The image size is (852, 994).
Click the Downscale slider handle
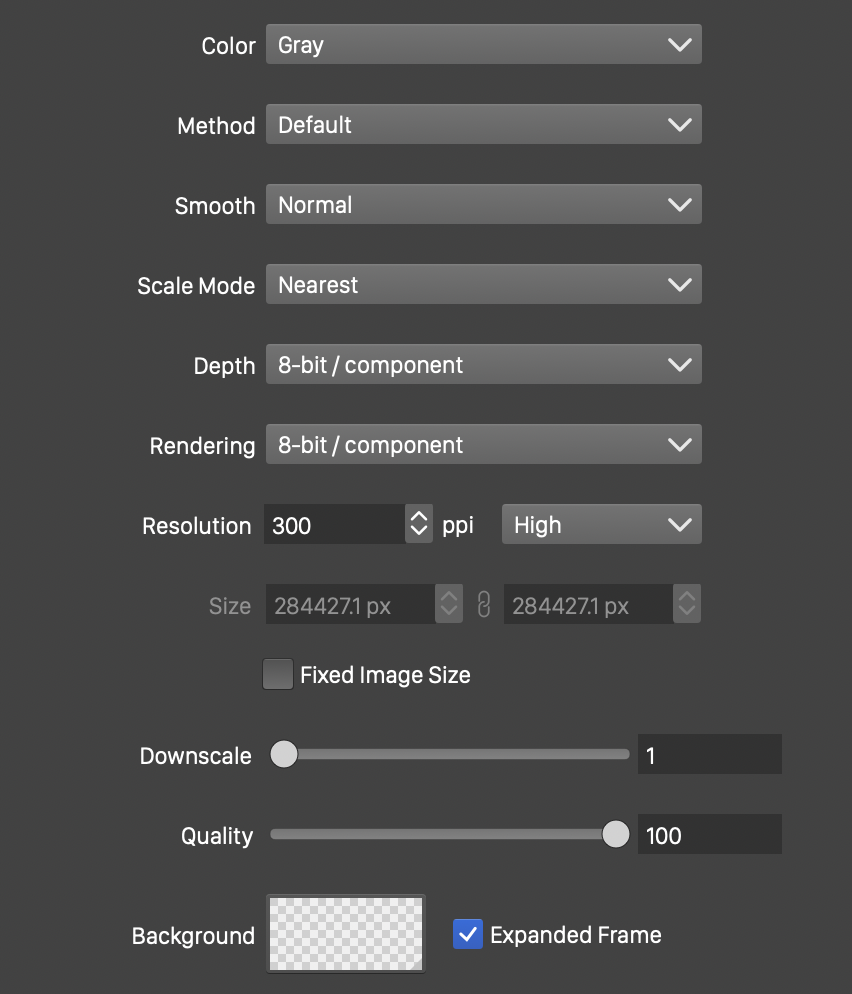coord(285,754)
